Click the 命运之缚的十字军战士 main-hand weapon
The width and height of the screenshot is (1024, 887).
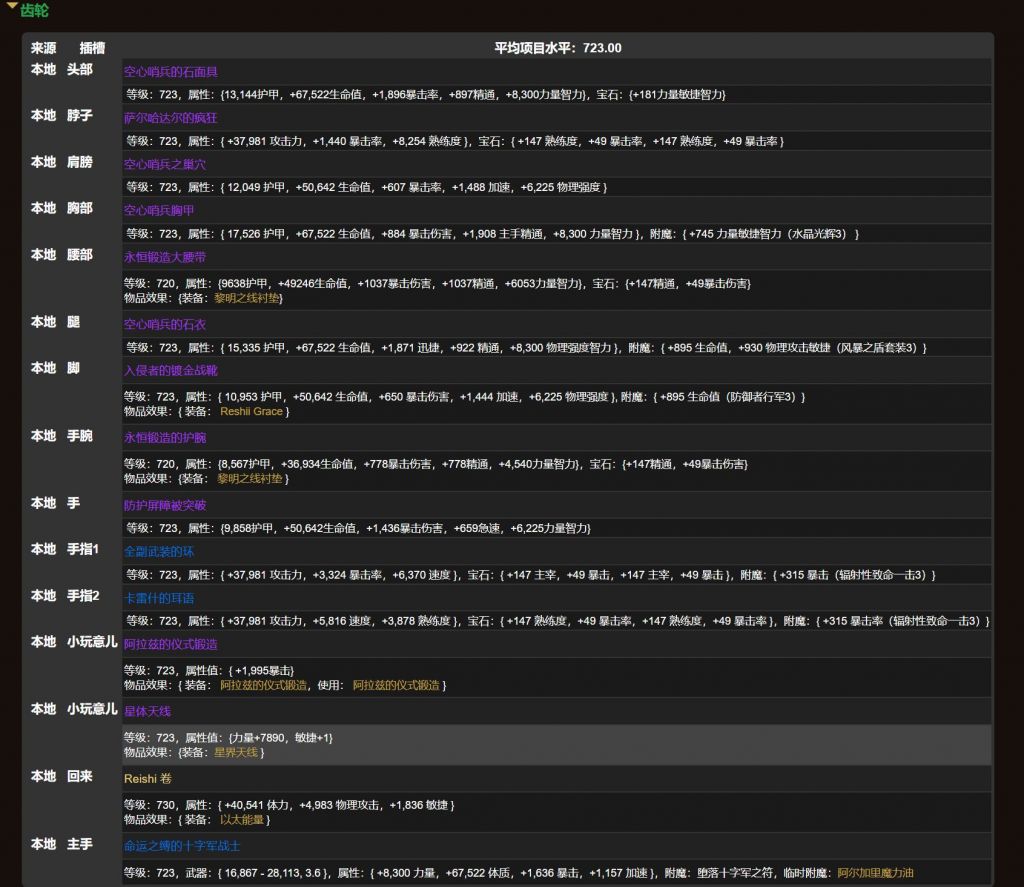tap(182, 845)
